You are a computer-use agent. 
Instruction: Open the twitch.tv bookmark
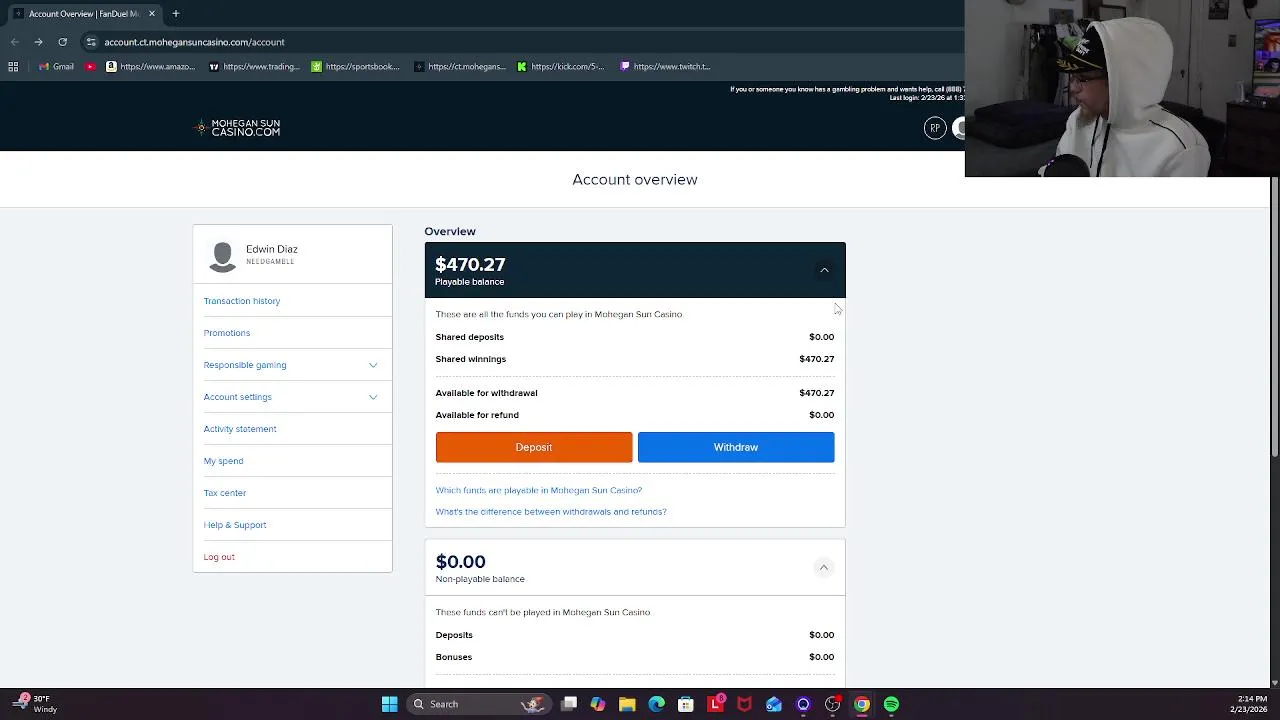pyautogui.click(x=664, y=67)
